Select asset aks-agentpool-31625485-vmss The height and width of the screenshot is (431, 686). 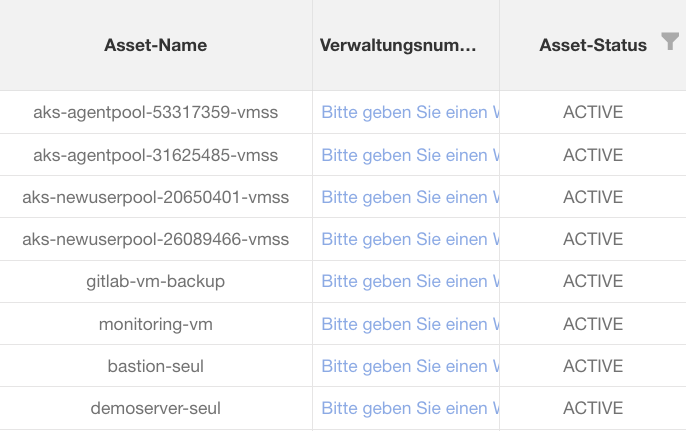click(x=155, y=155)
